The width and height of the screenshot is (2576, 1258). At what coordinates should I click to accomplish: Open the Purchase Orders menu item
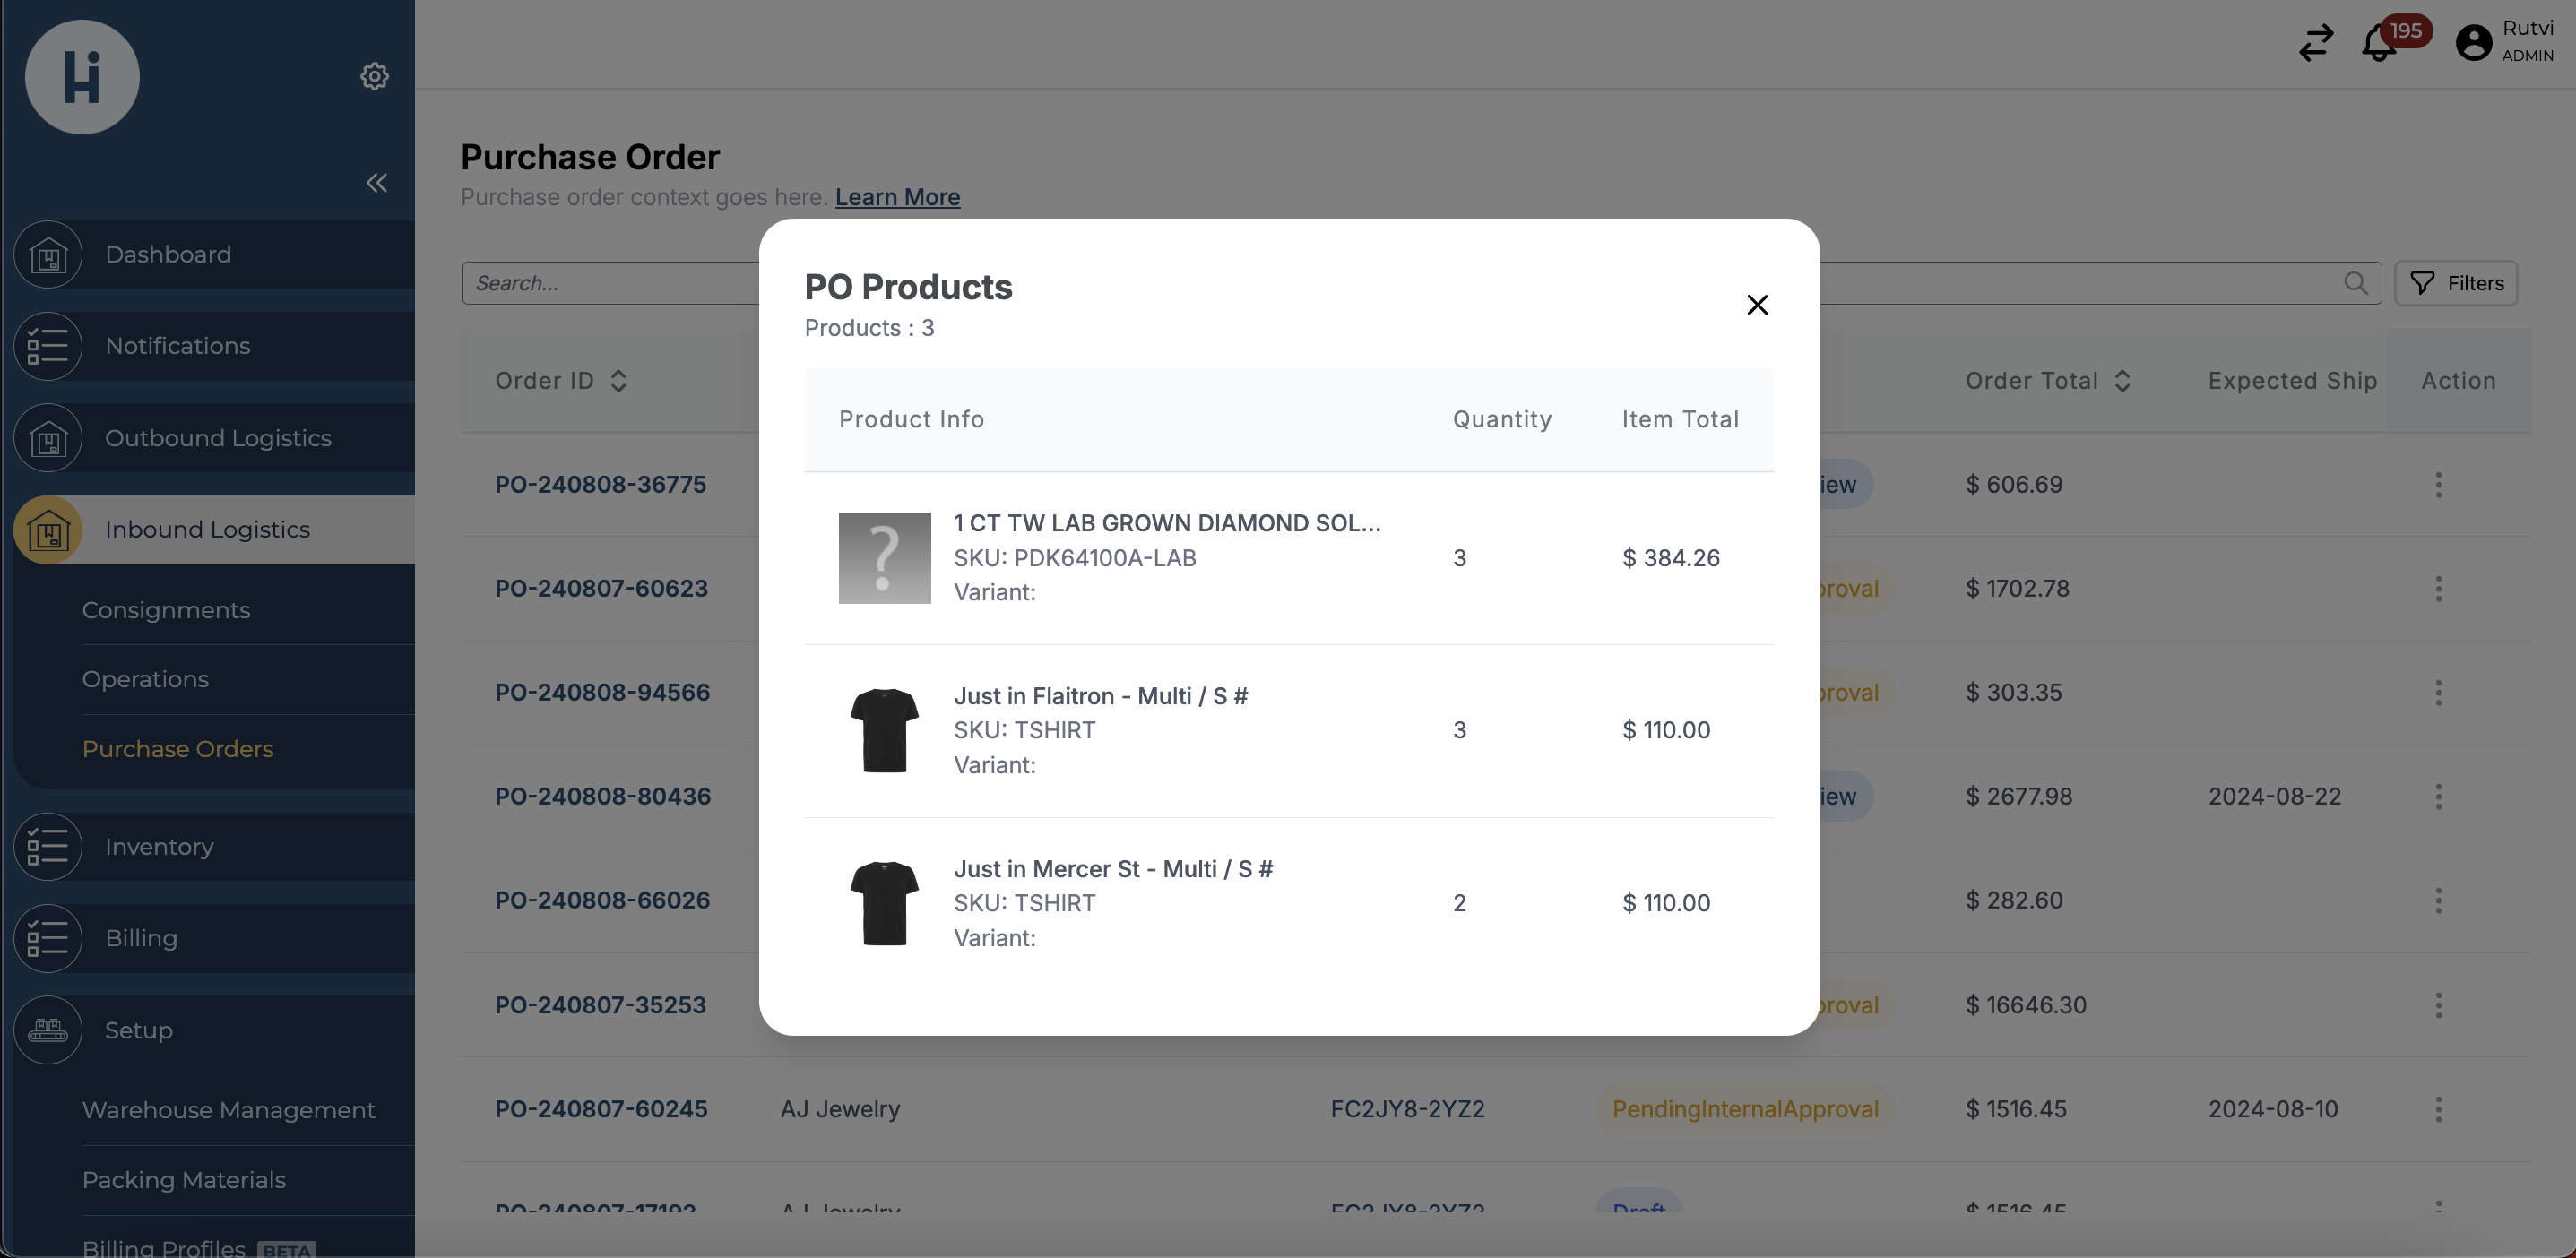[x=177, y=747]
